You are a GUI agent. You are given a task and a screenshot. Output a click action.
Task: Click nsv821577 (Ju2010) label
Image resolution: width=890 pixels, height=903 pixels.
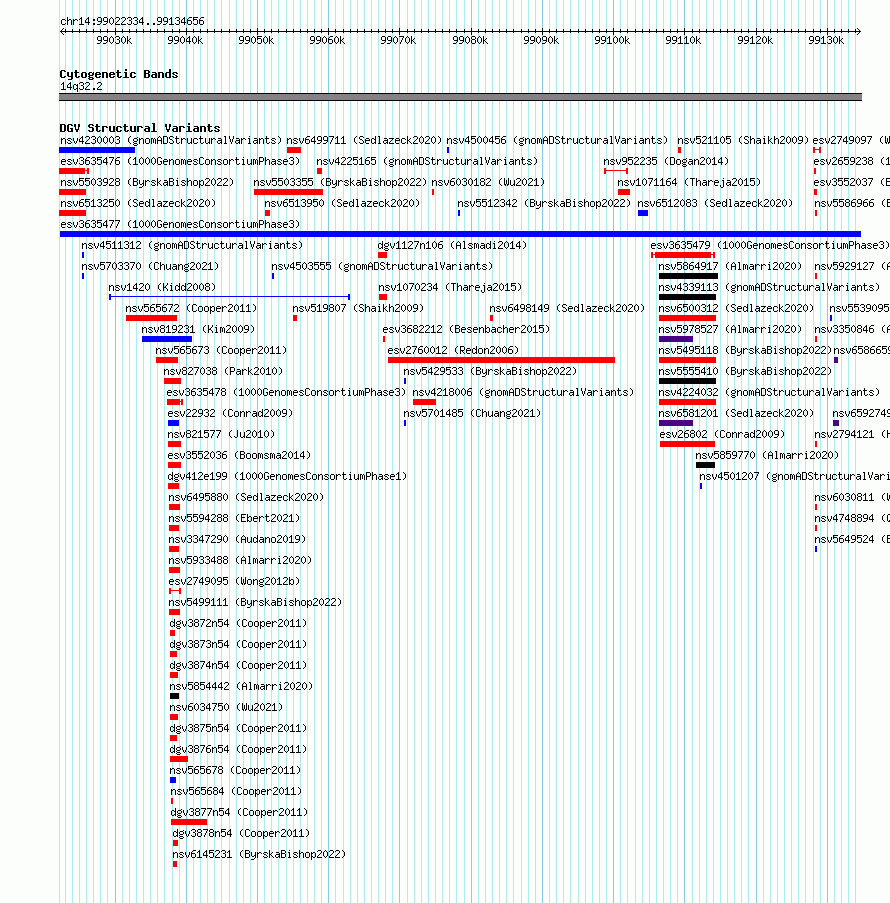point(221,434)
